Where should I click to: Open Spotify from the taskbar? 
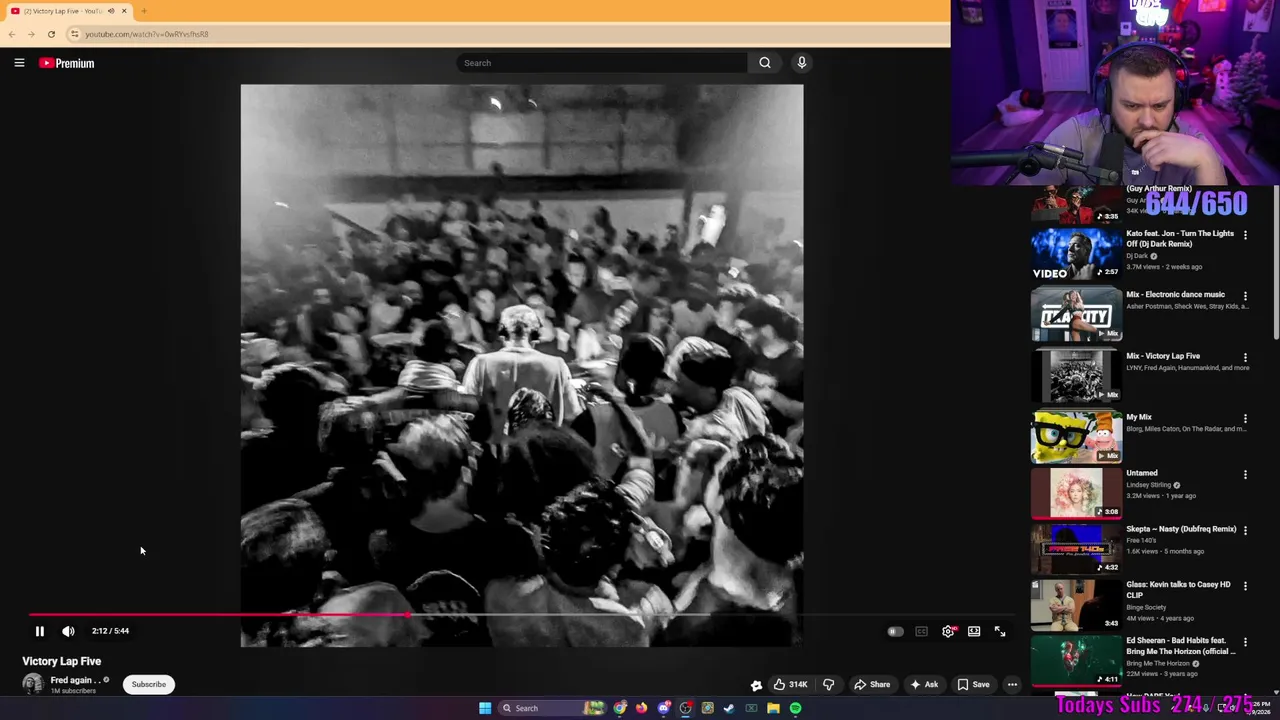tap(795, 708)
